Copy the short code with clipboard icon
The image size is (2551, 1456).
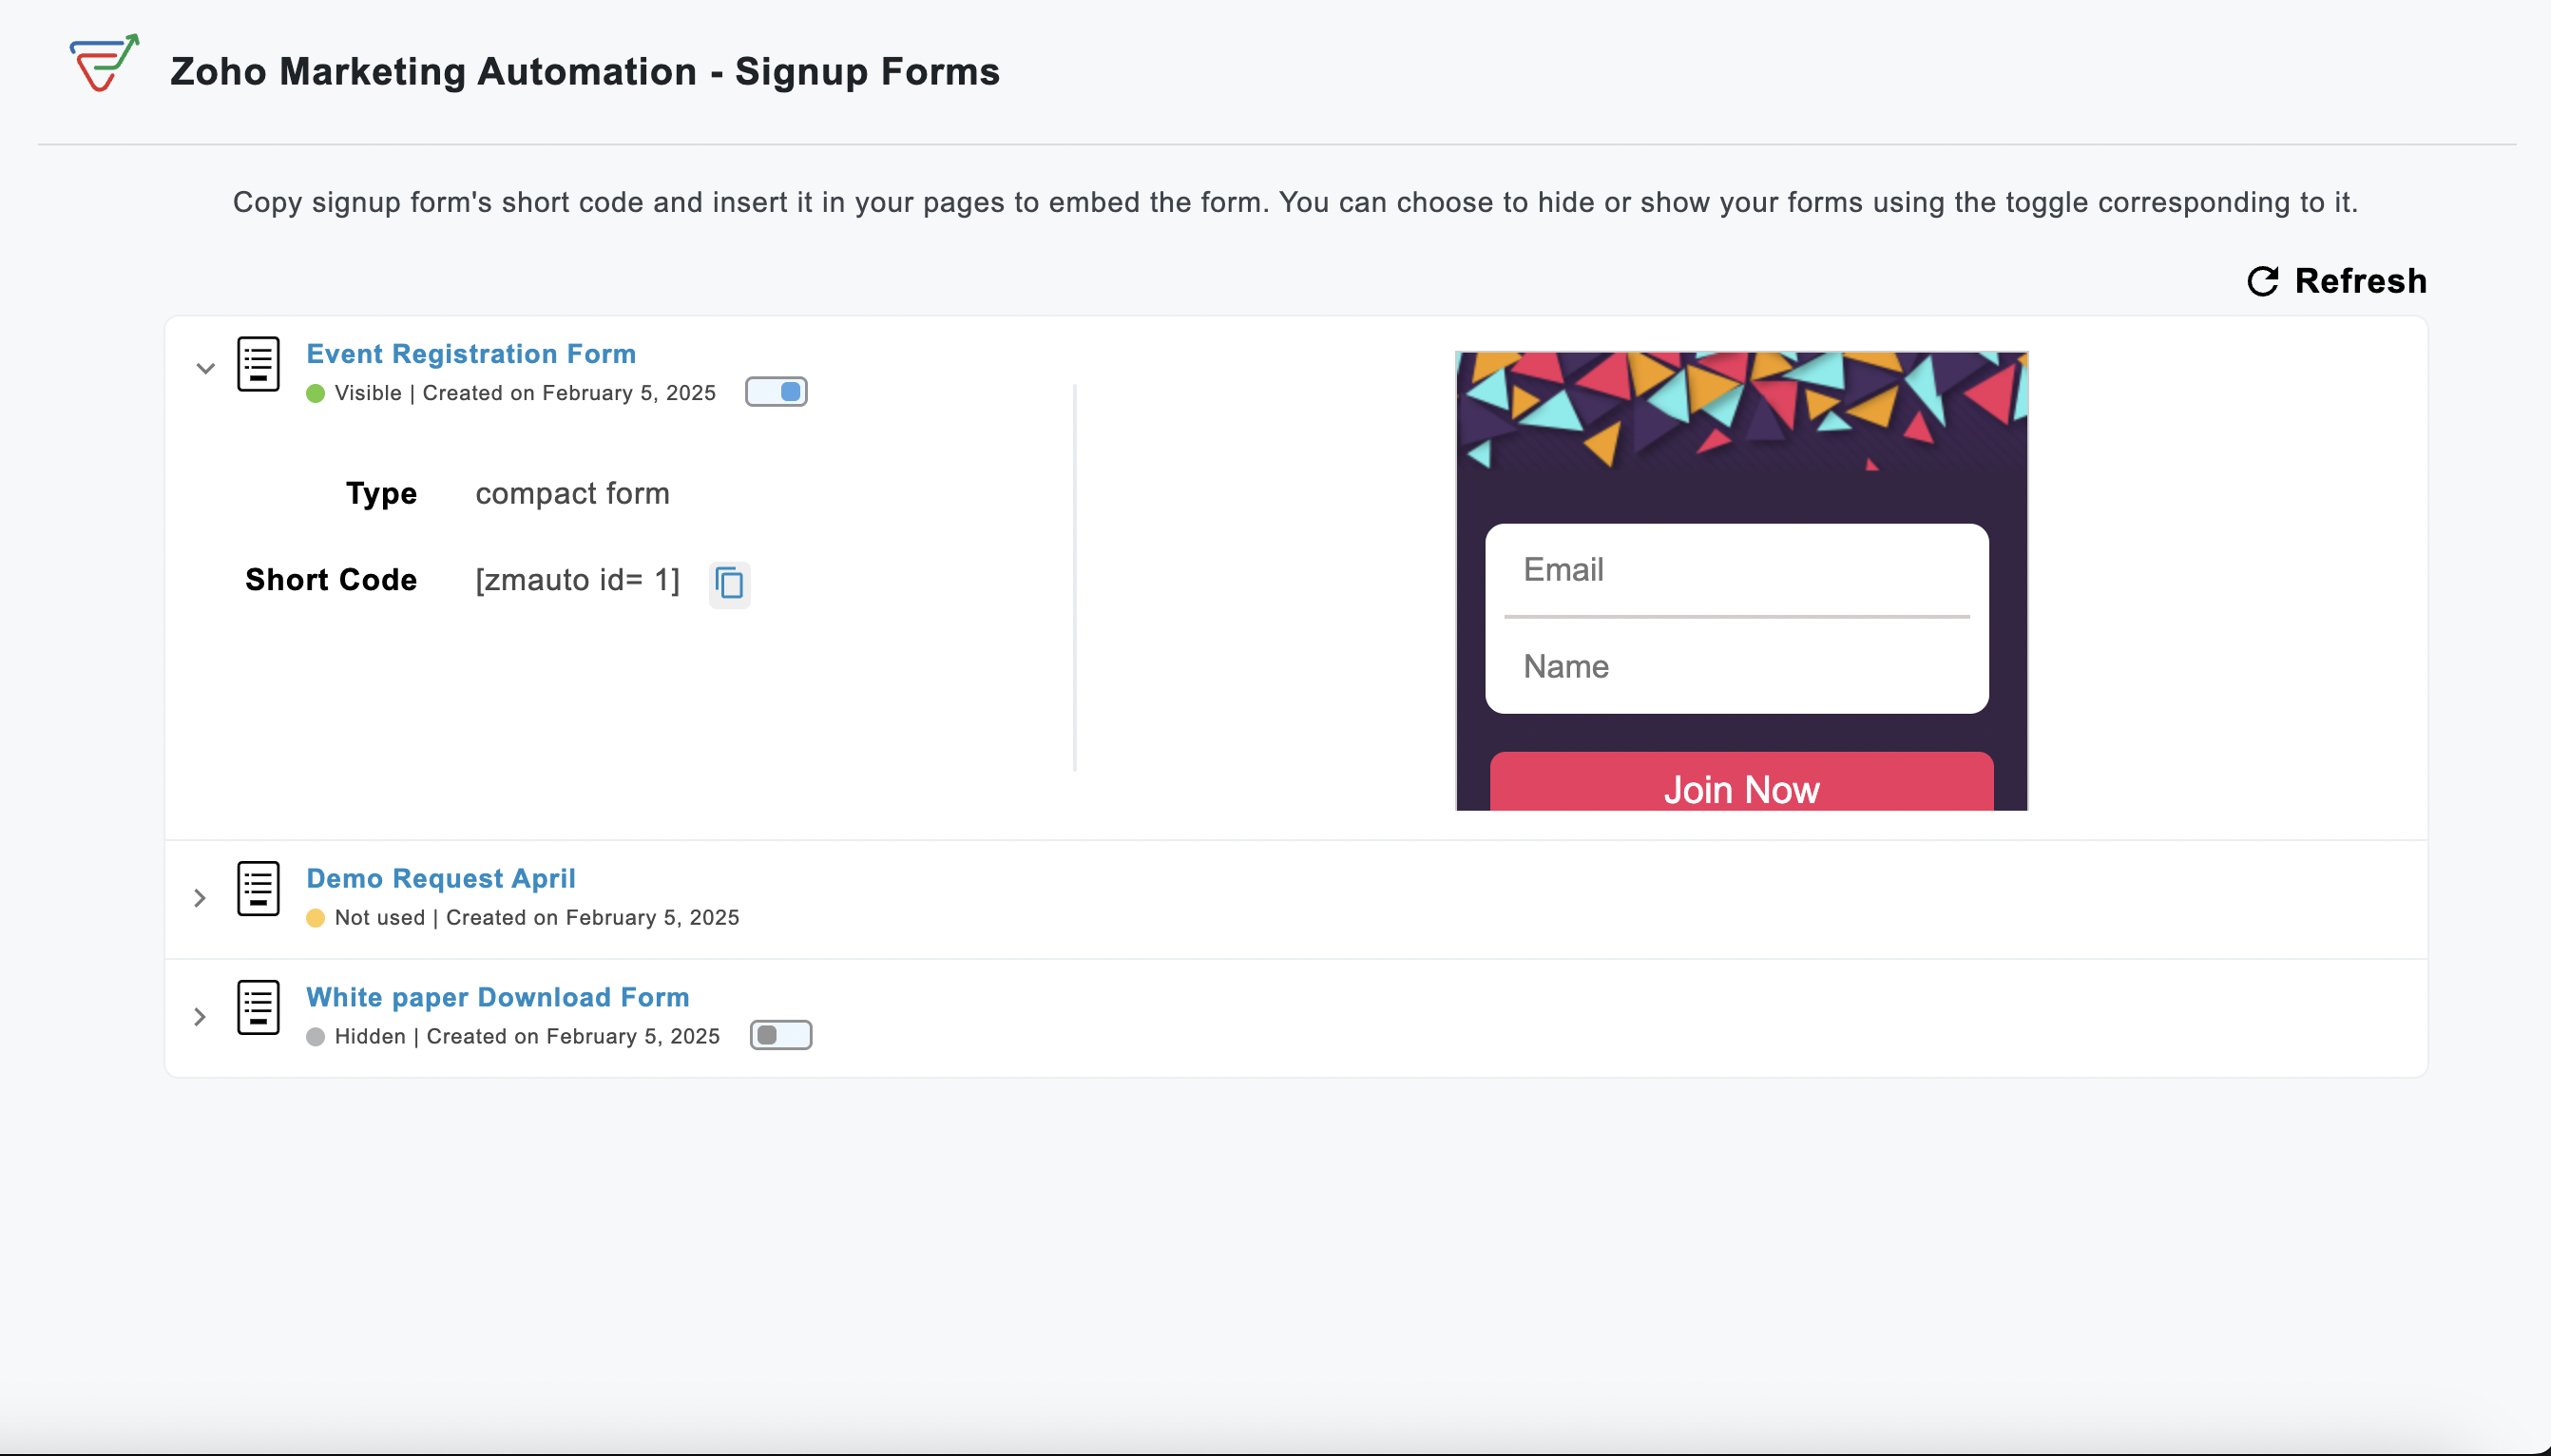tap(729, 584)
